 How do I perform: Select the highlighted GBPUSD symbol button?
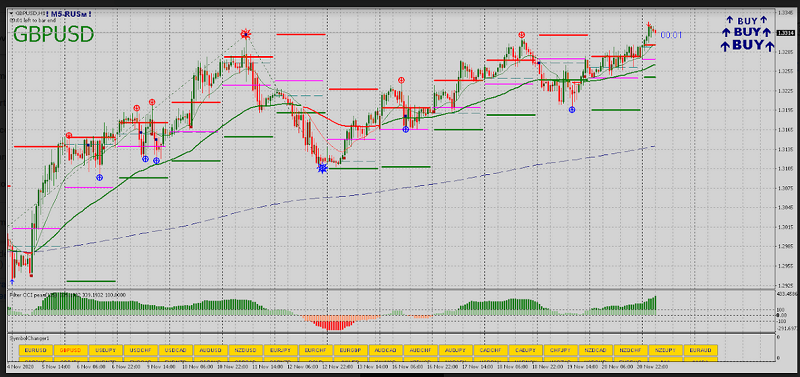[x=71, y=350]
